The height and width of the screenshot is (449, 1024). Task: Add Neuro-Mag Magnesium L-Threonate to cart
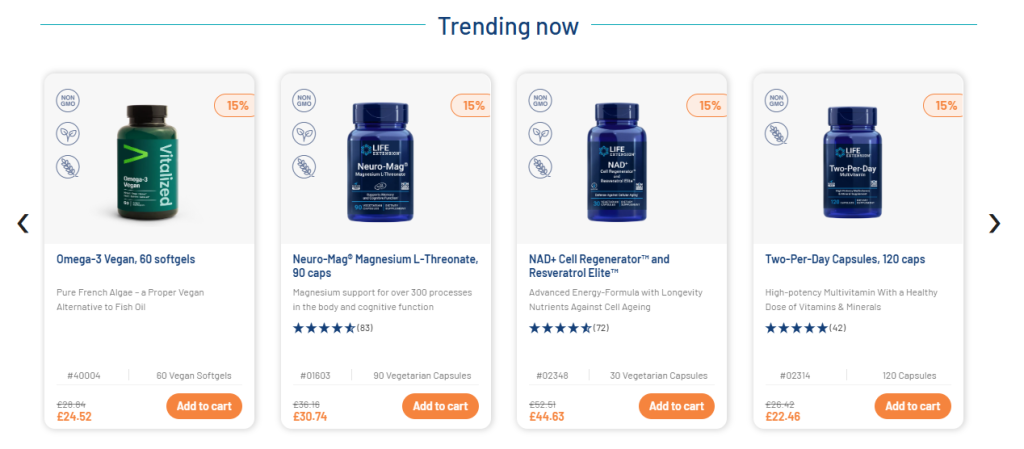coord(440,406)
